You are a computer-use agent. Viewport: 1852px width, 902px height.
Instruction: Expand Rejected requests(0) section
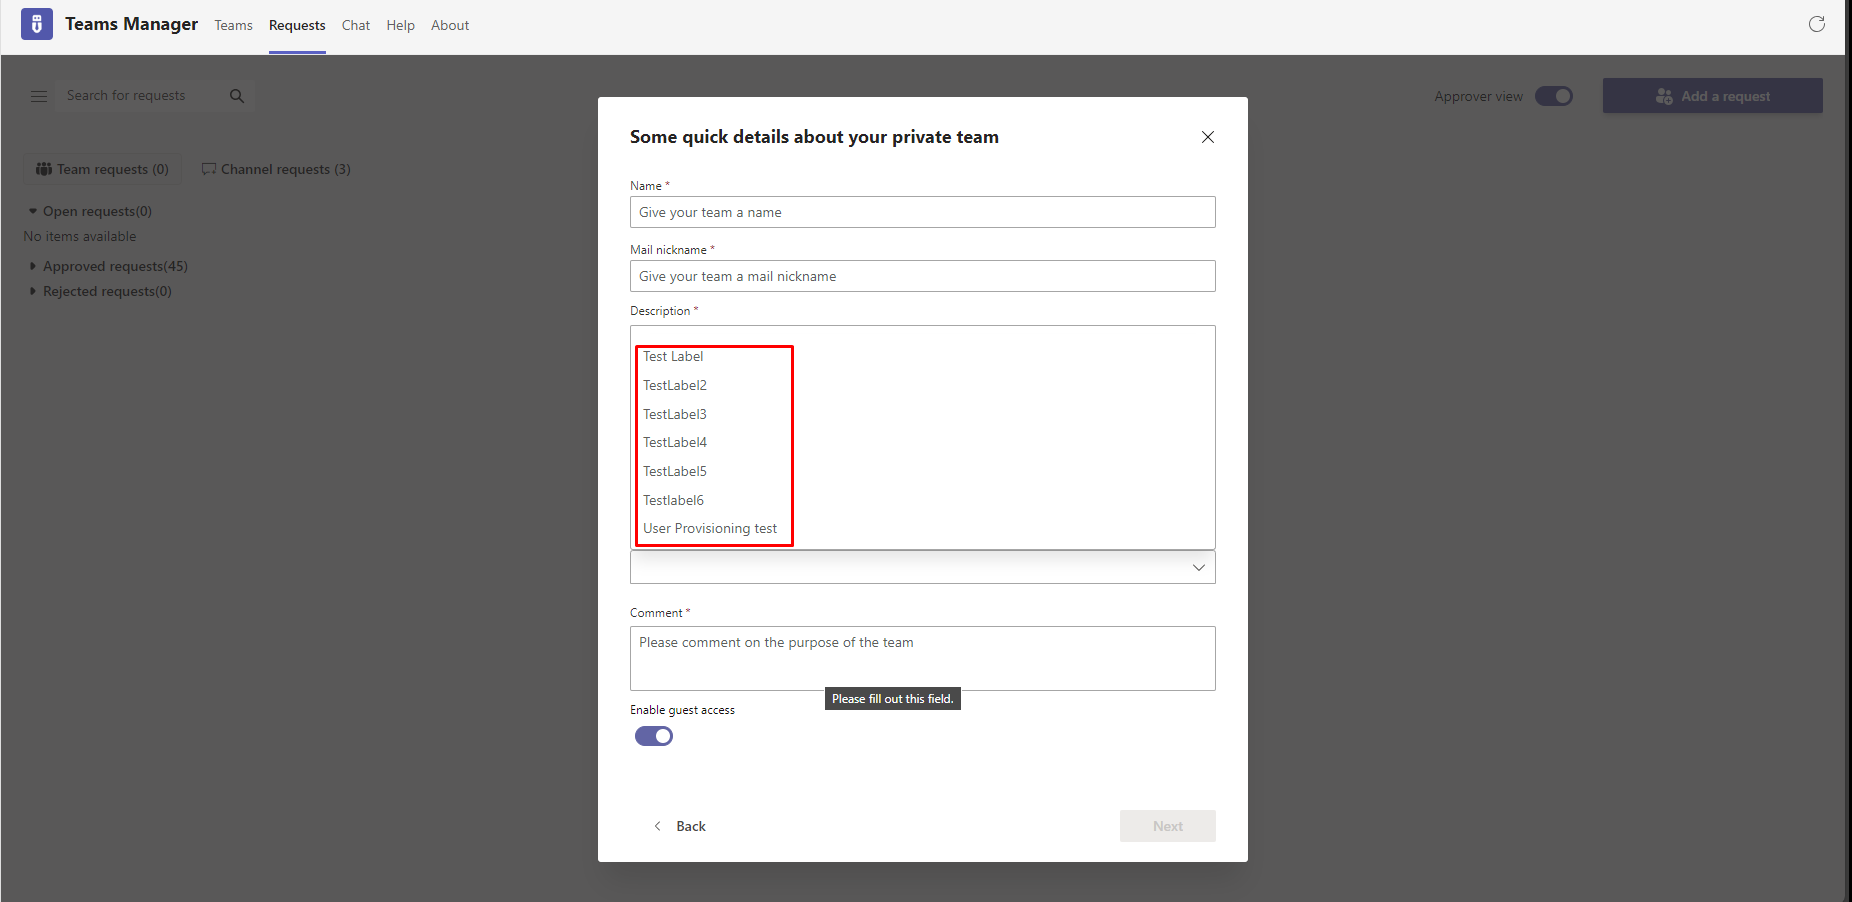click(x=101, y=291)
